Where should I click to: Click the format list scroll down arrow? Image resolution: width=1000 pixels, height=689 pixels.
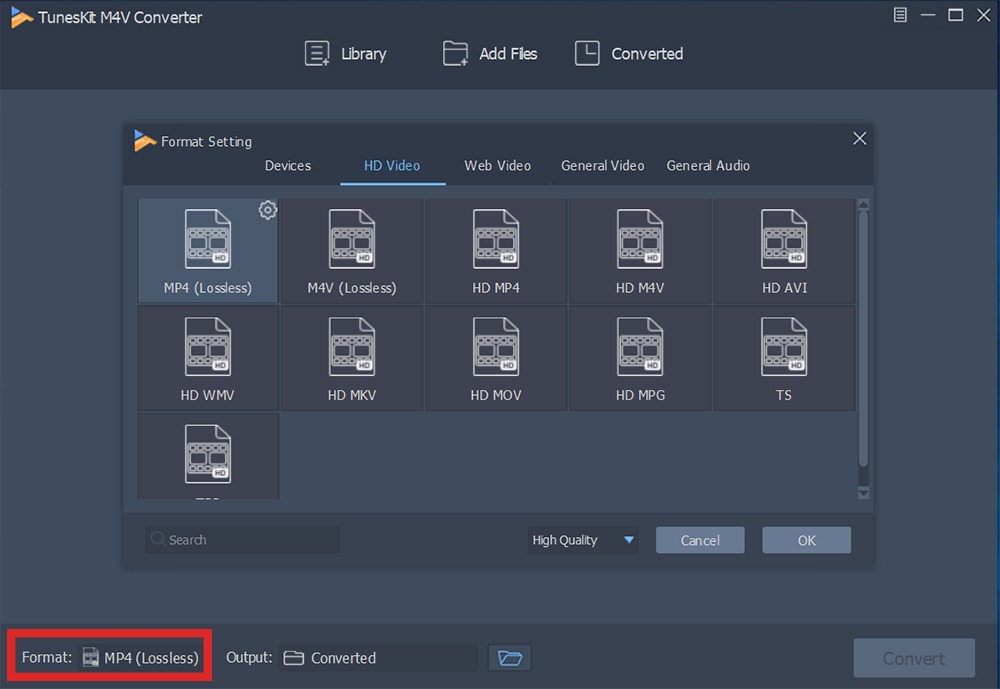point(864,493)
